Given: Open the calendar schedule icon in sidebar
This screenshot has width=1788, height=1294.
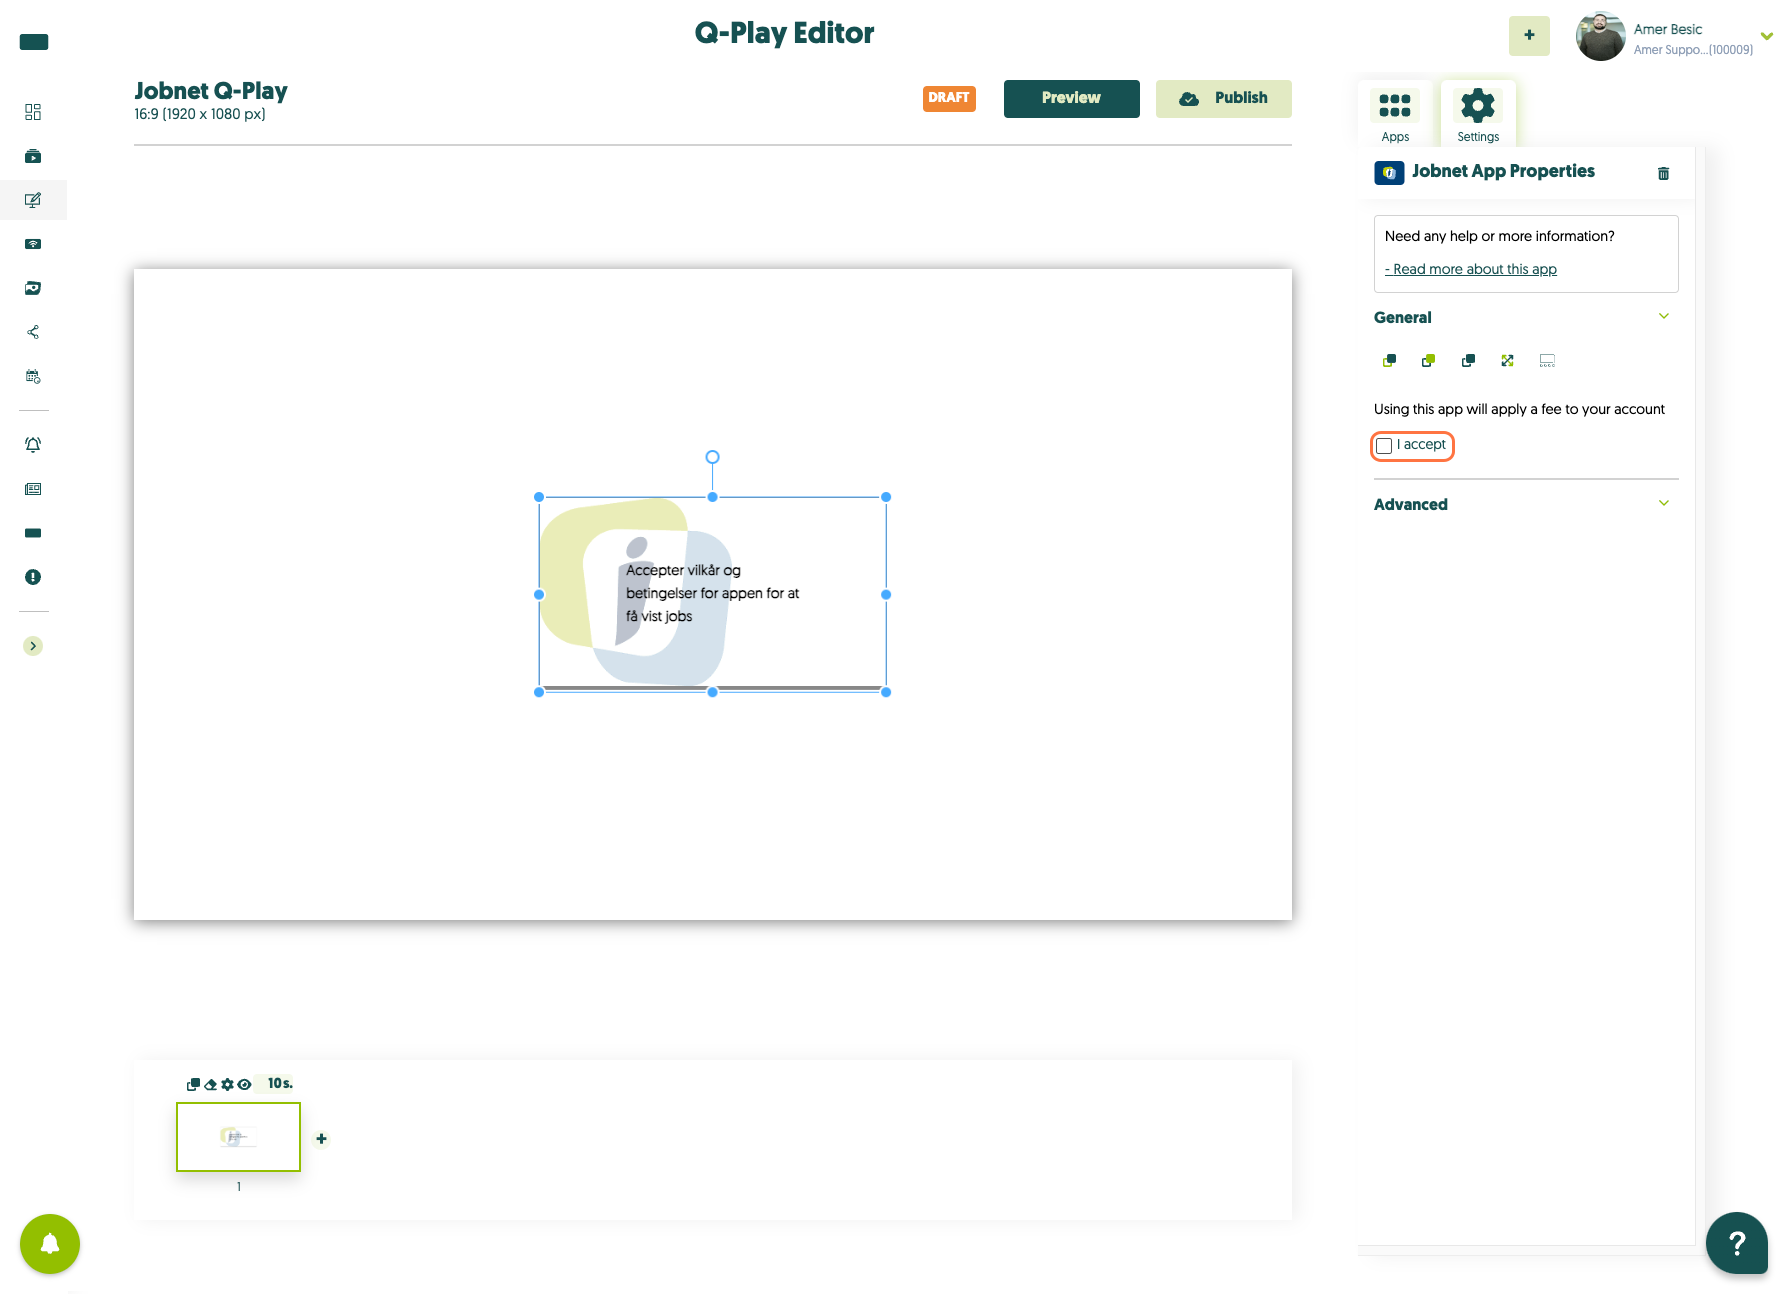Looking at the screenshot, I should tap(33, 376).
